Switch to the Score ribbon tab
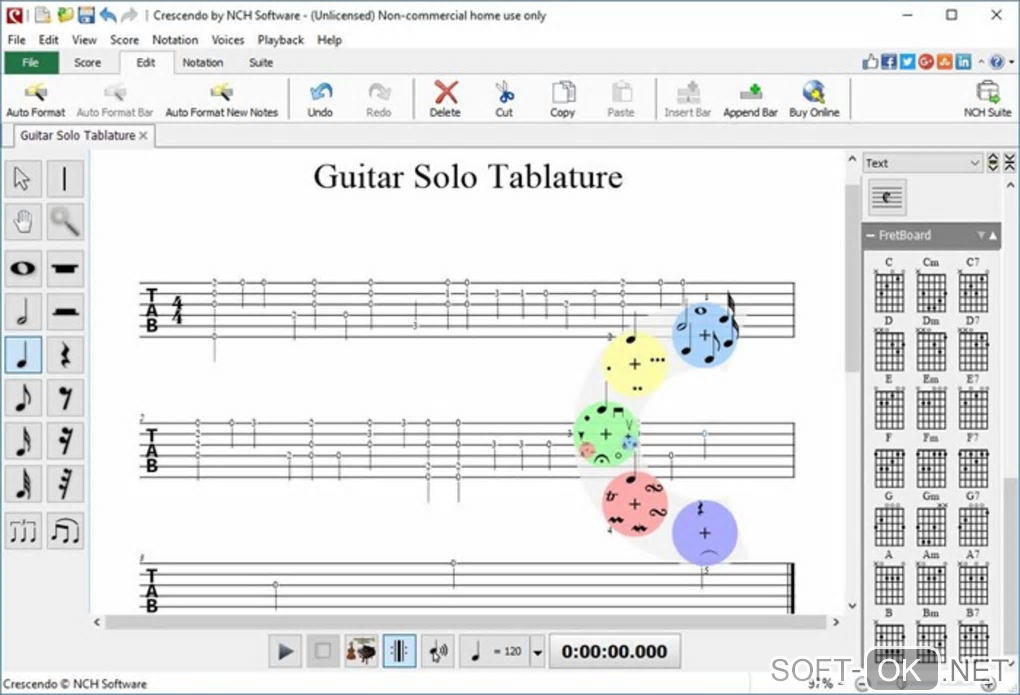 click(87, 62)
